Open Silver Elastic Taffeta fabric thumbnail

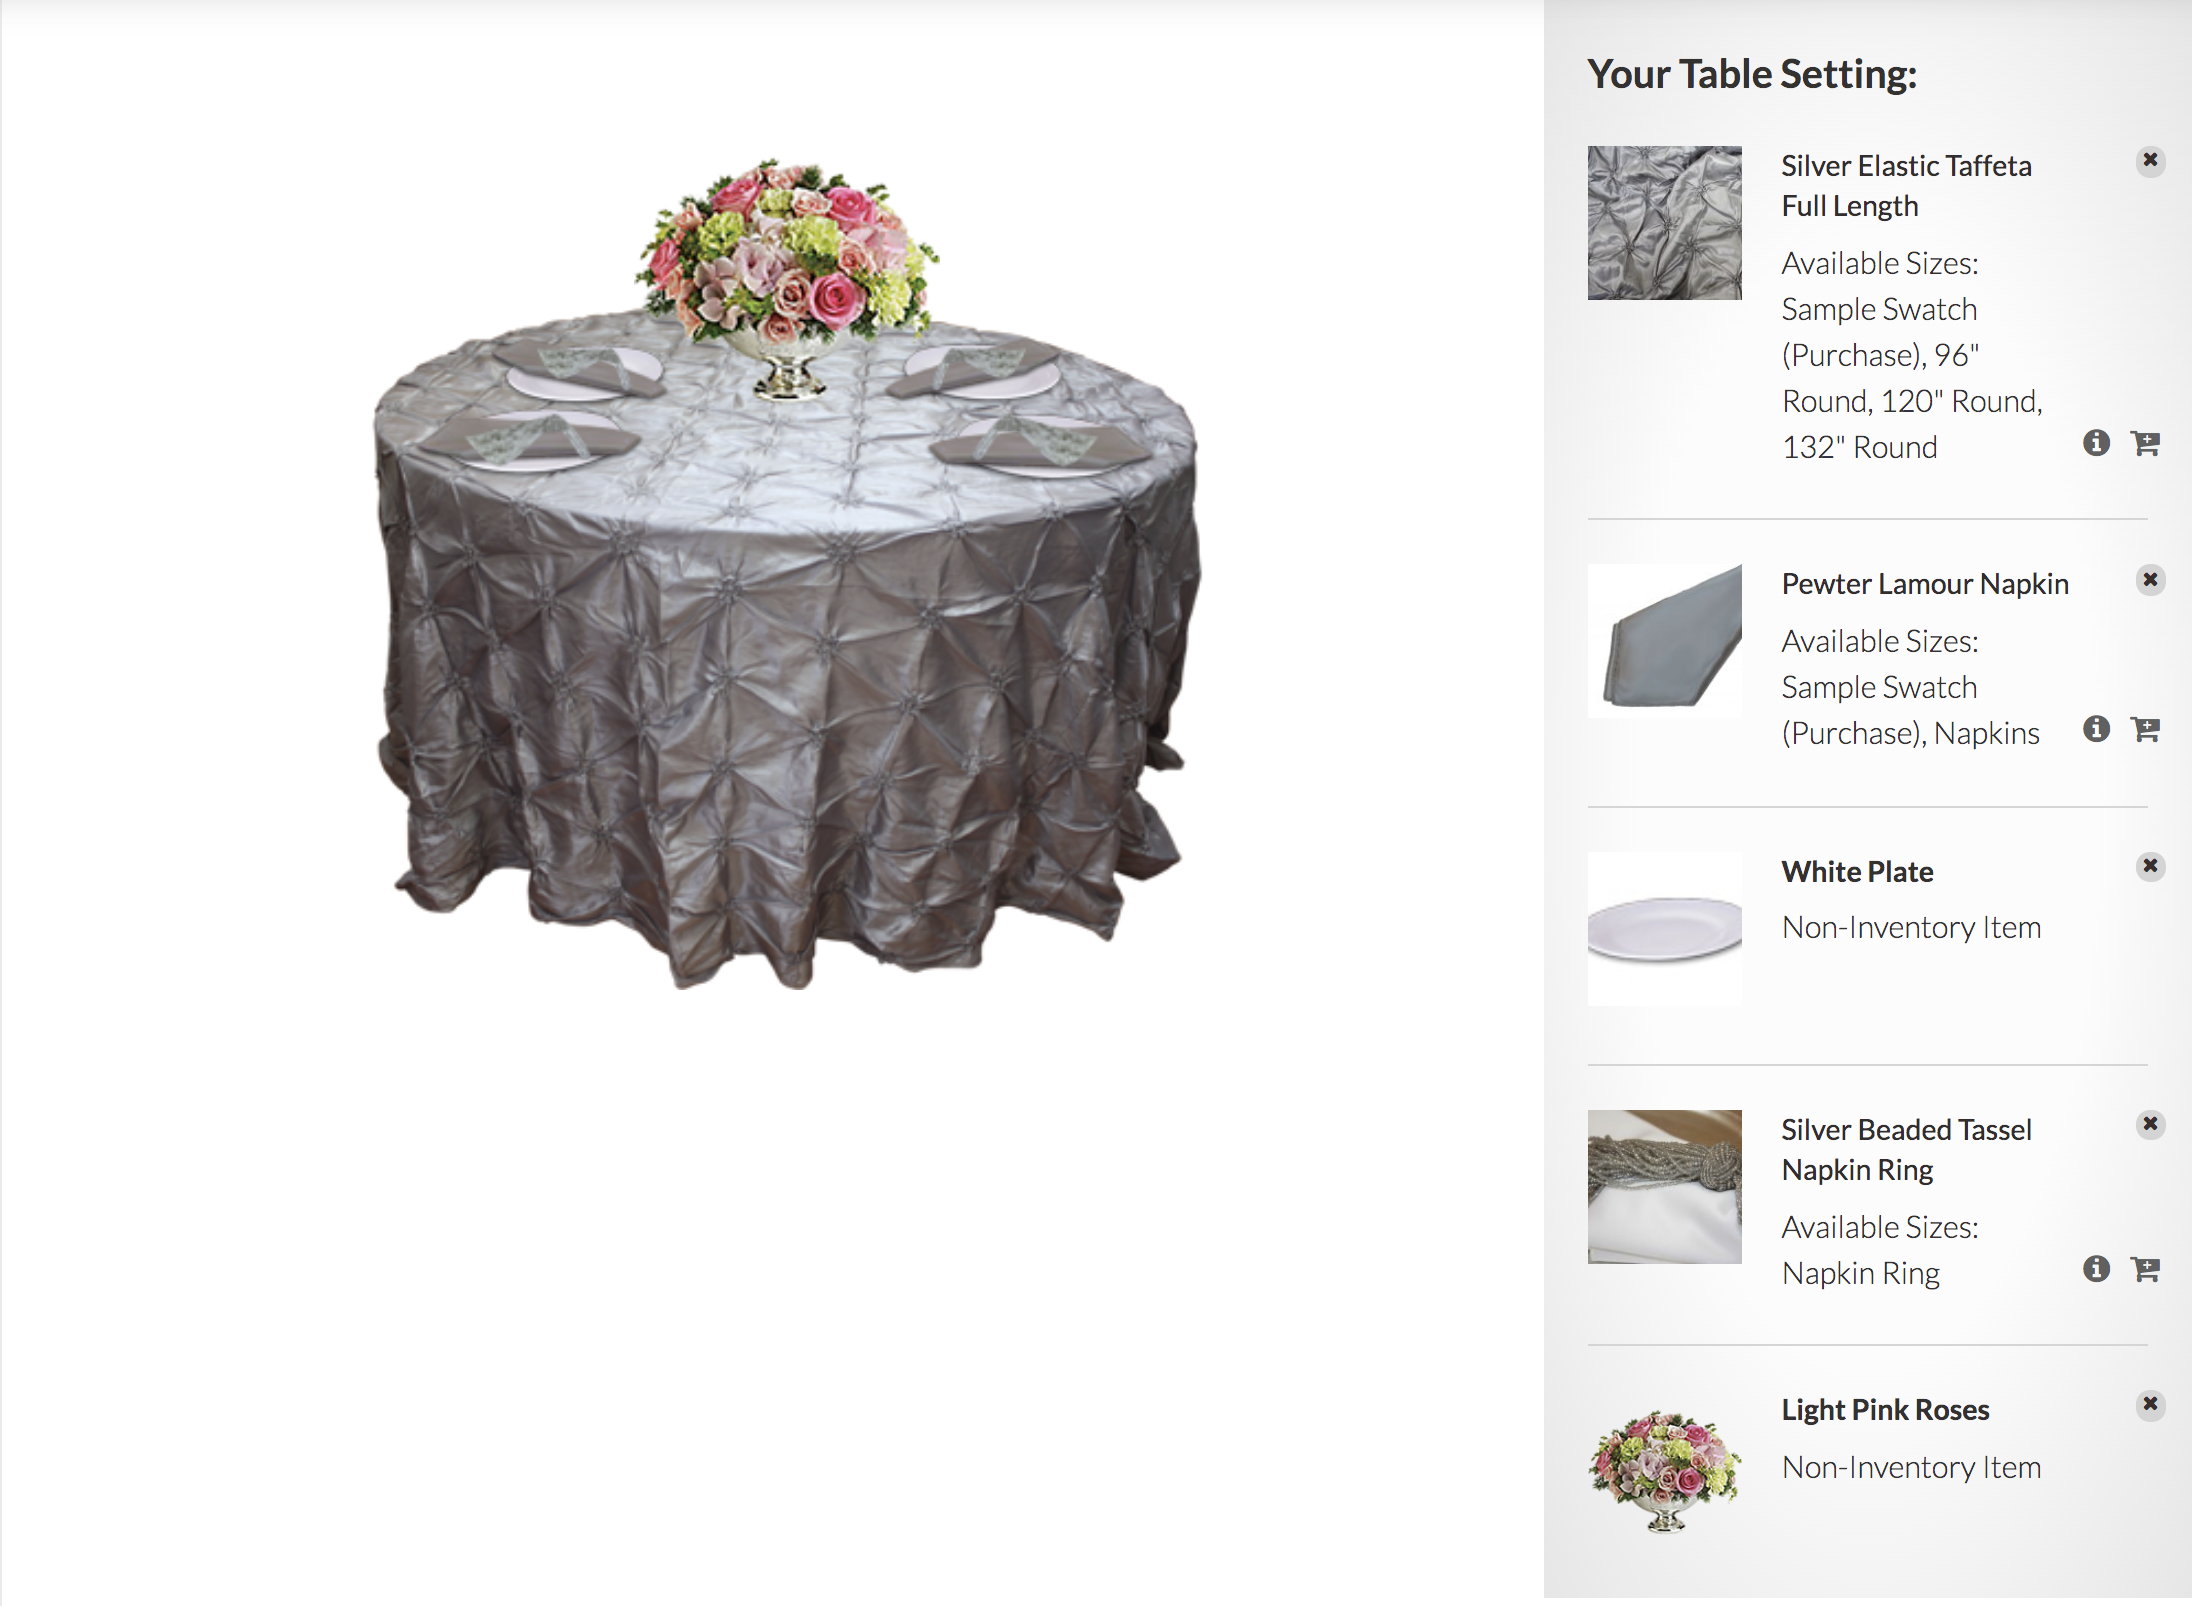click(x=1664, y=223)
